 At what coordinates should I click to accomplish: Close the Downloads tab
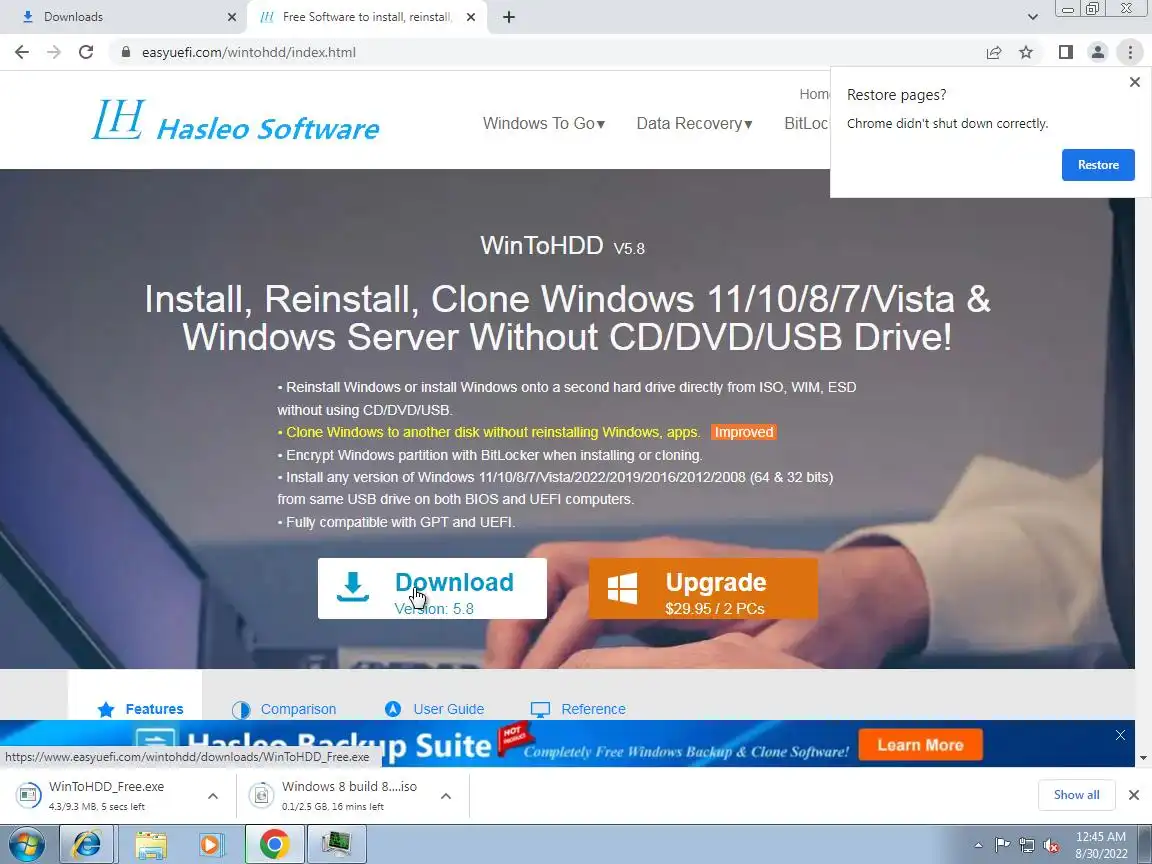[x=232, y=17]
